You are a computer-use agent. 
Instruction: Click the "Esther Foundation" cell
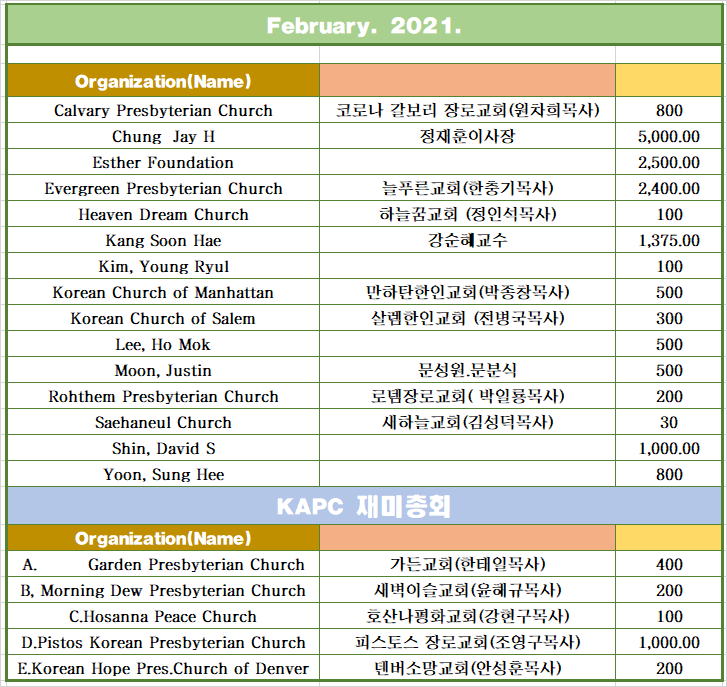coord(163,162)
